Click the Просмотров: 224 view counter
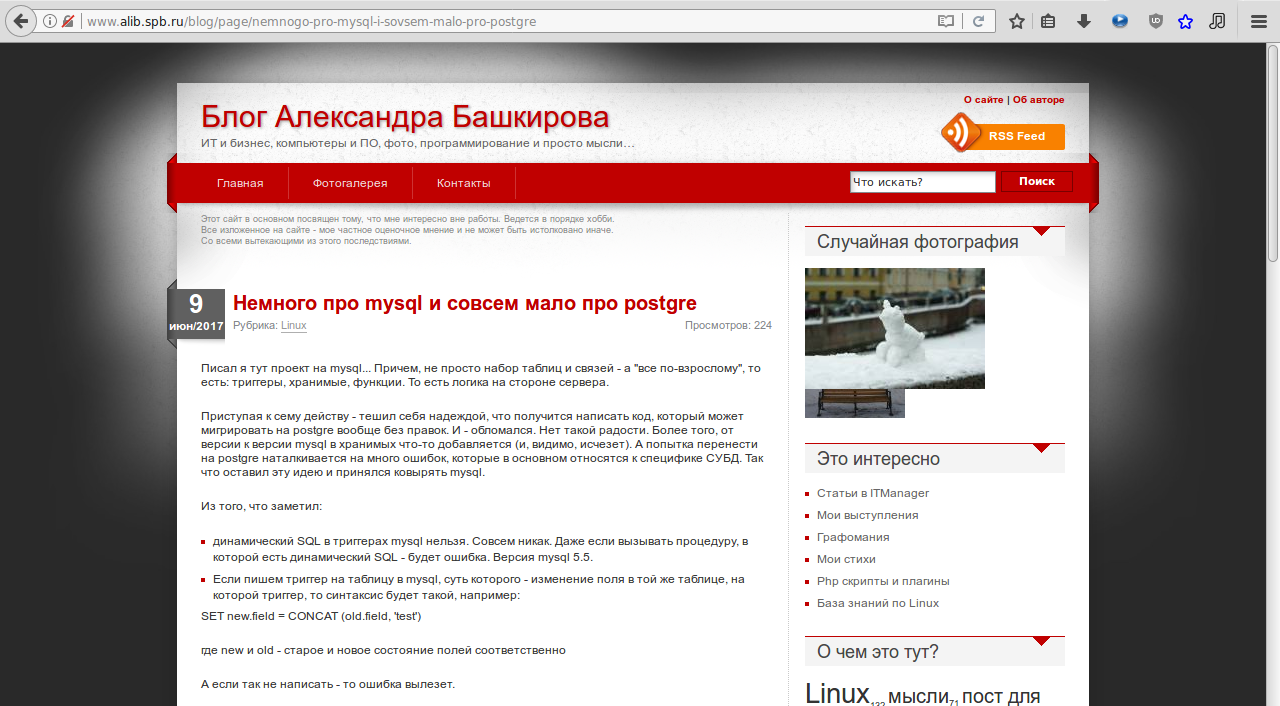Viewport: 1280px width, 706px height. tap(728, 326)
